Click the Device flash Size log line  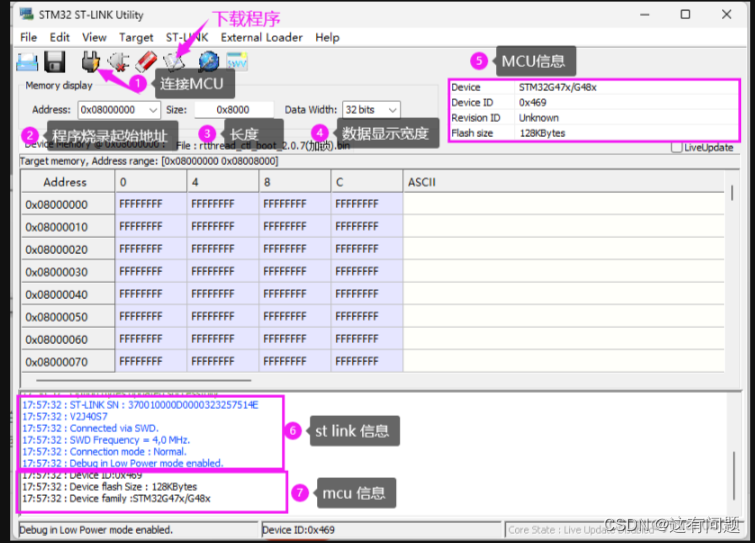[109, 487]
